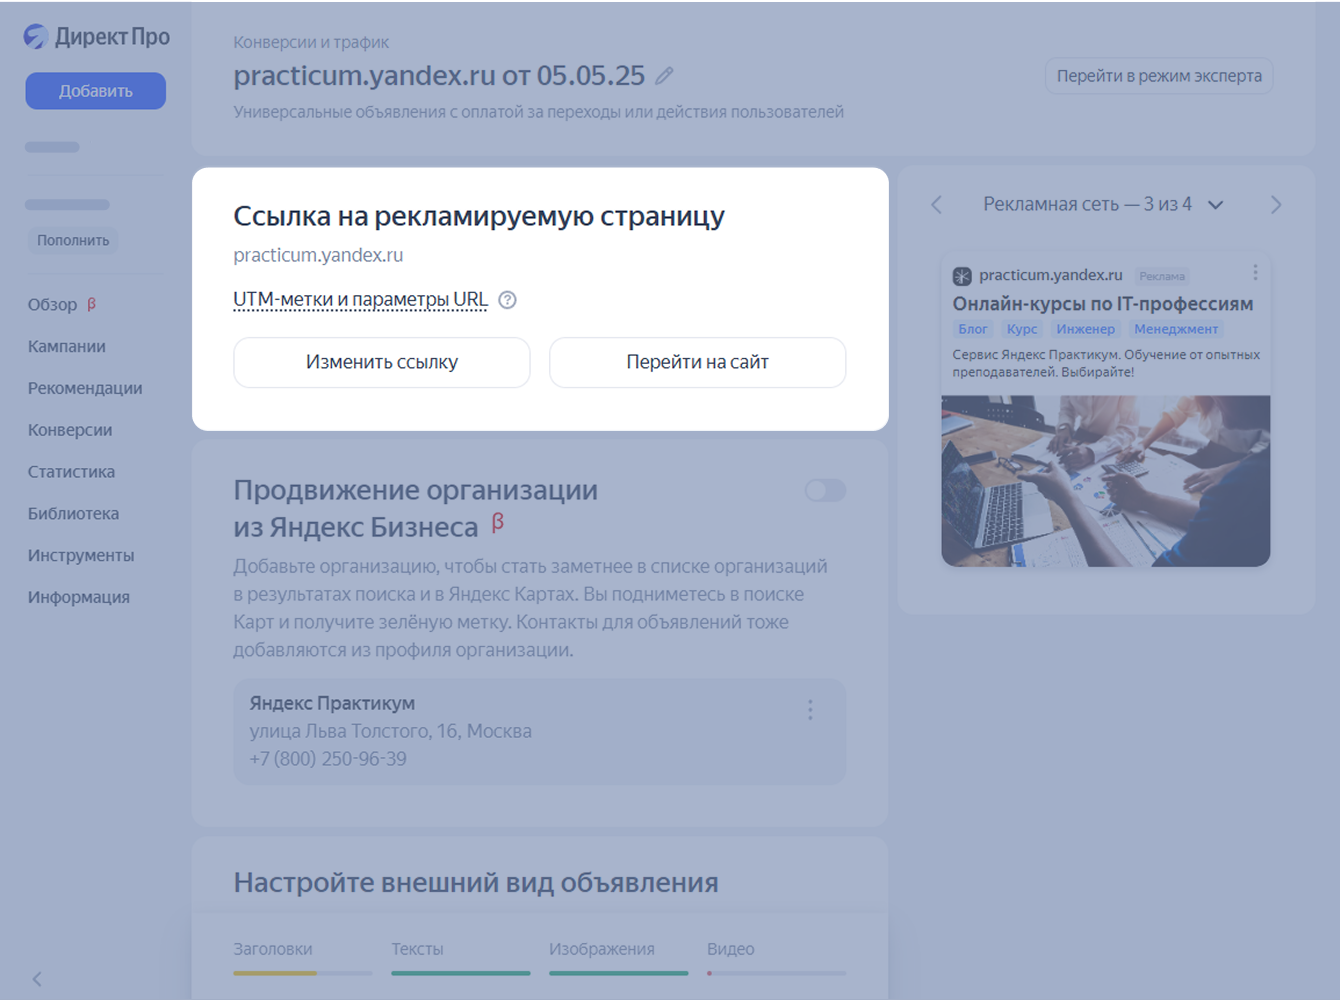
Task: Click the Директ Про logo icon
Action: [36, 37]
